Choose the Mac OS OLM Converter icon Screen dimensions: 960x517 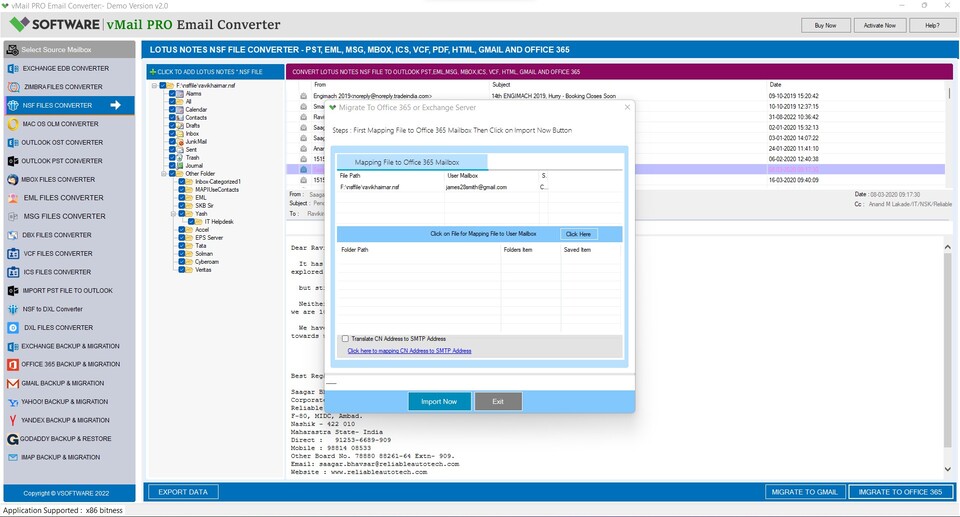pos(13,124)
